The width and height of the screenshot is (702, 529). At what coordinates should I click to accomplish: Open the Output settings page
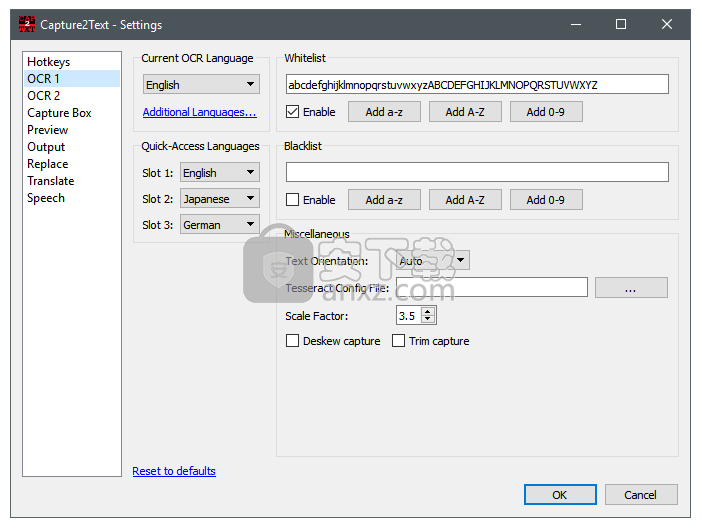(x=72, y=147)
